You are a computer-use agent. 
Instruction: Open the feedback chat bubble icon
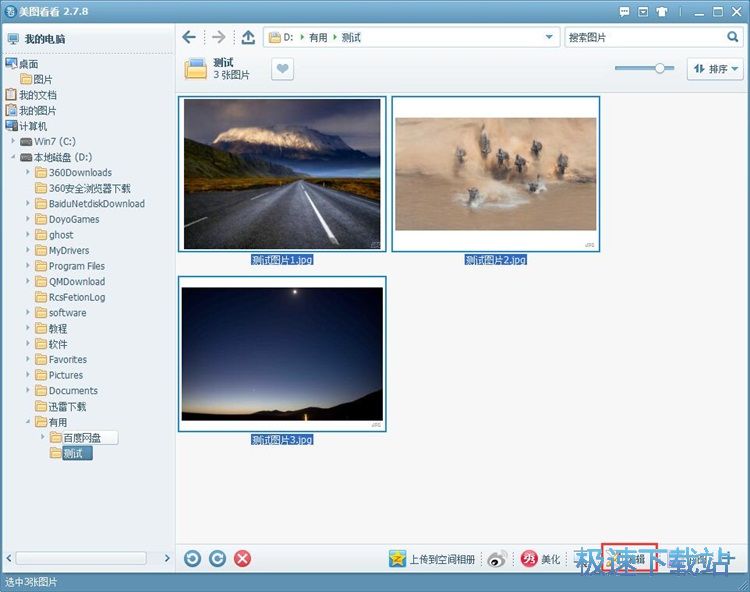(x=625, y=11)
